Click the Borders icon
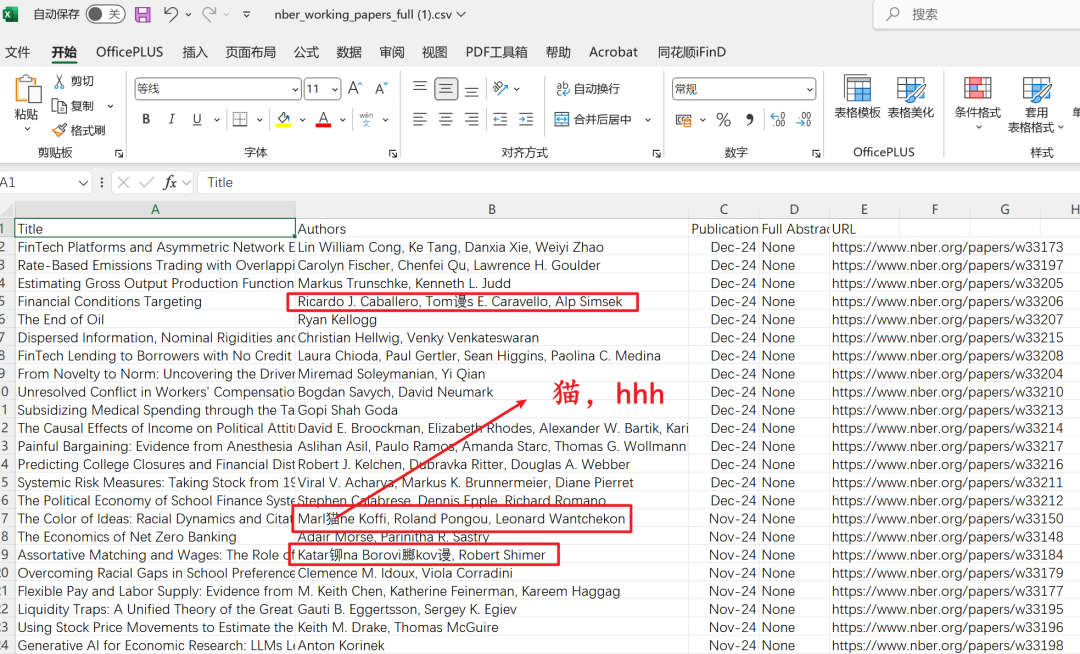Image resolution: width=1080 pixels, height=654 pixels. click(x=240, y=119)
